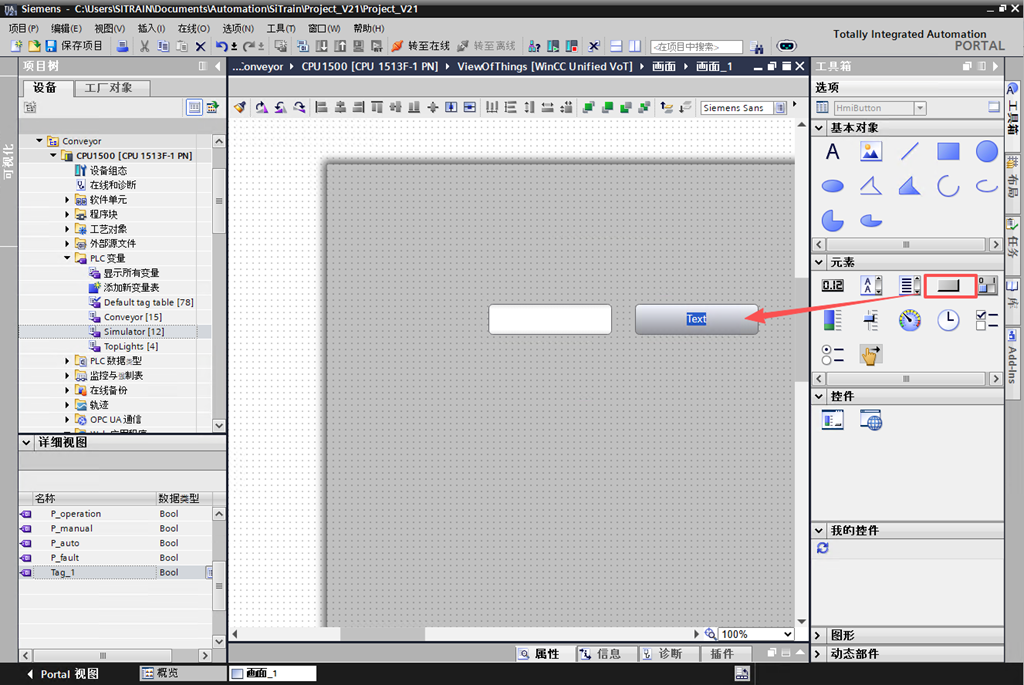The width and height of the screenshot is (1024, 685).
Task: Collapse the 基本对象 palette section
Action: [820, 128]
